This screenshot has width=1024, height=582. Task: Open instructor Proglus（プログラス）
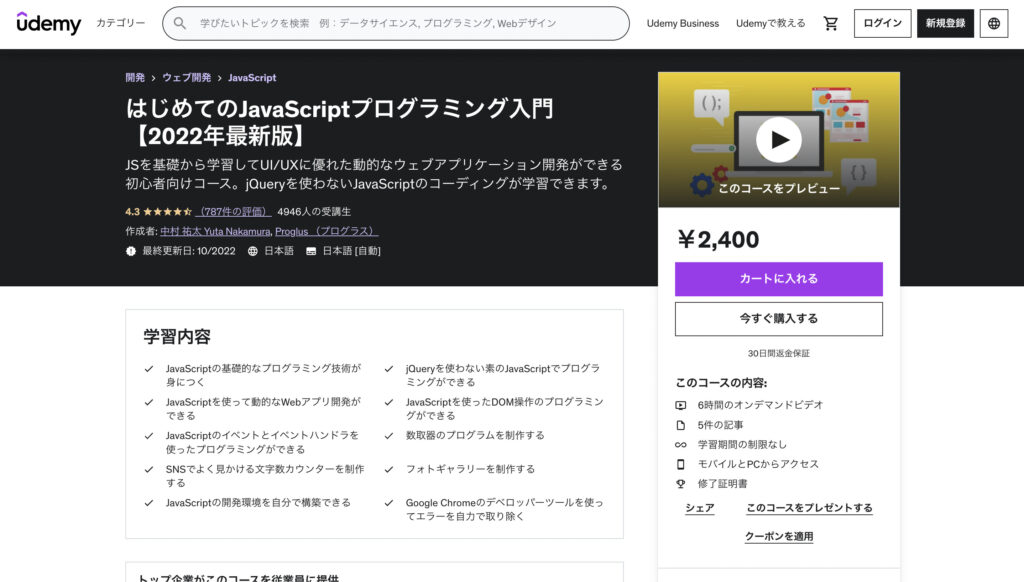[327, 231]
